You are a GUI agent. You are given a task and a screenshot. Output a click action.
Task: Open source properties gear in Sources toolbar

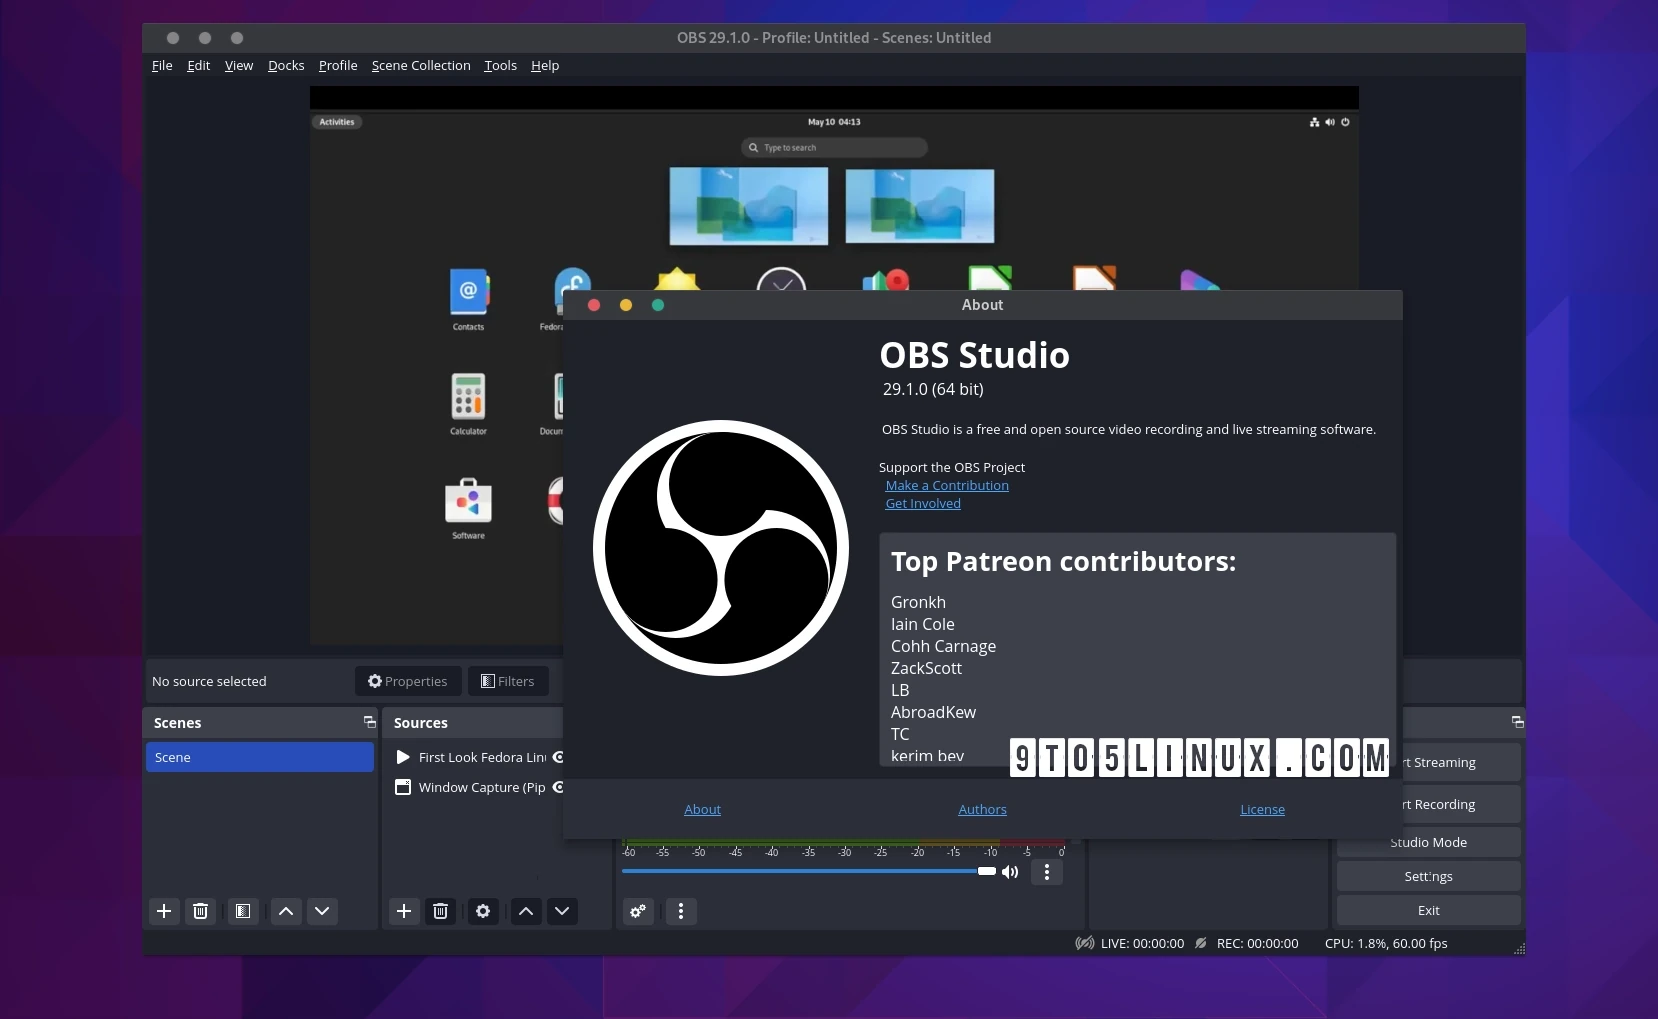click(483, 911)
